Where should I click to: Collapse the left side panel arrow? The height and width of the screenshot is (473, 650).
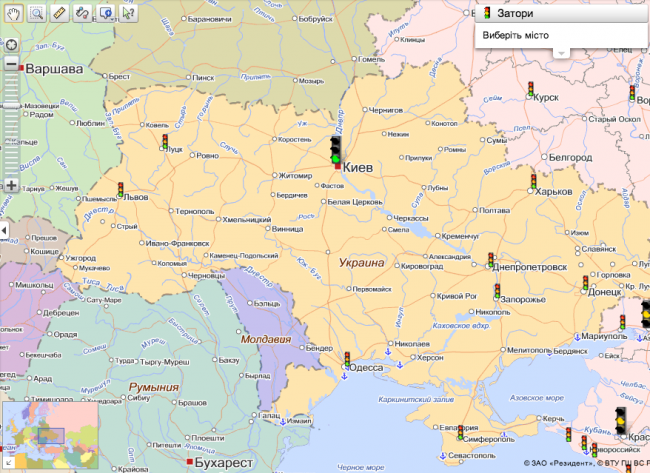coord(4,231)
